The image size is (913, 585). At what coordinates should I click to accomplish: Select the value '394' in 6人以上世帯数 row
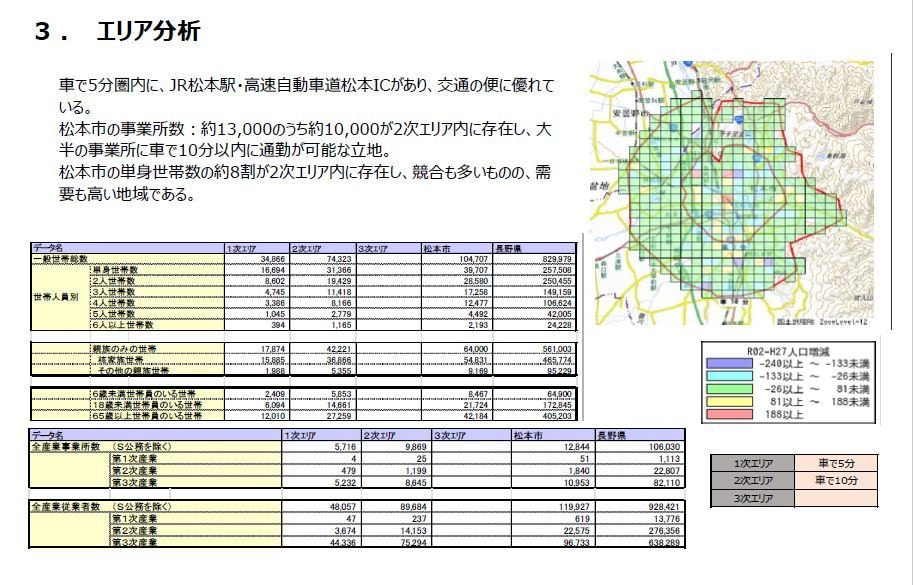click(x=278, y=325)
